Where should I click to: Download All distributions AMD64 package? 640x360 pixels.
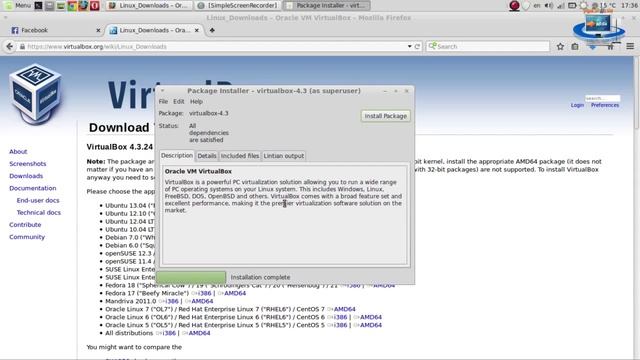click(x=199, y=333)
